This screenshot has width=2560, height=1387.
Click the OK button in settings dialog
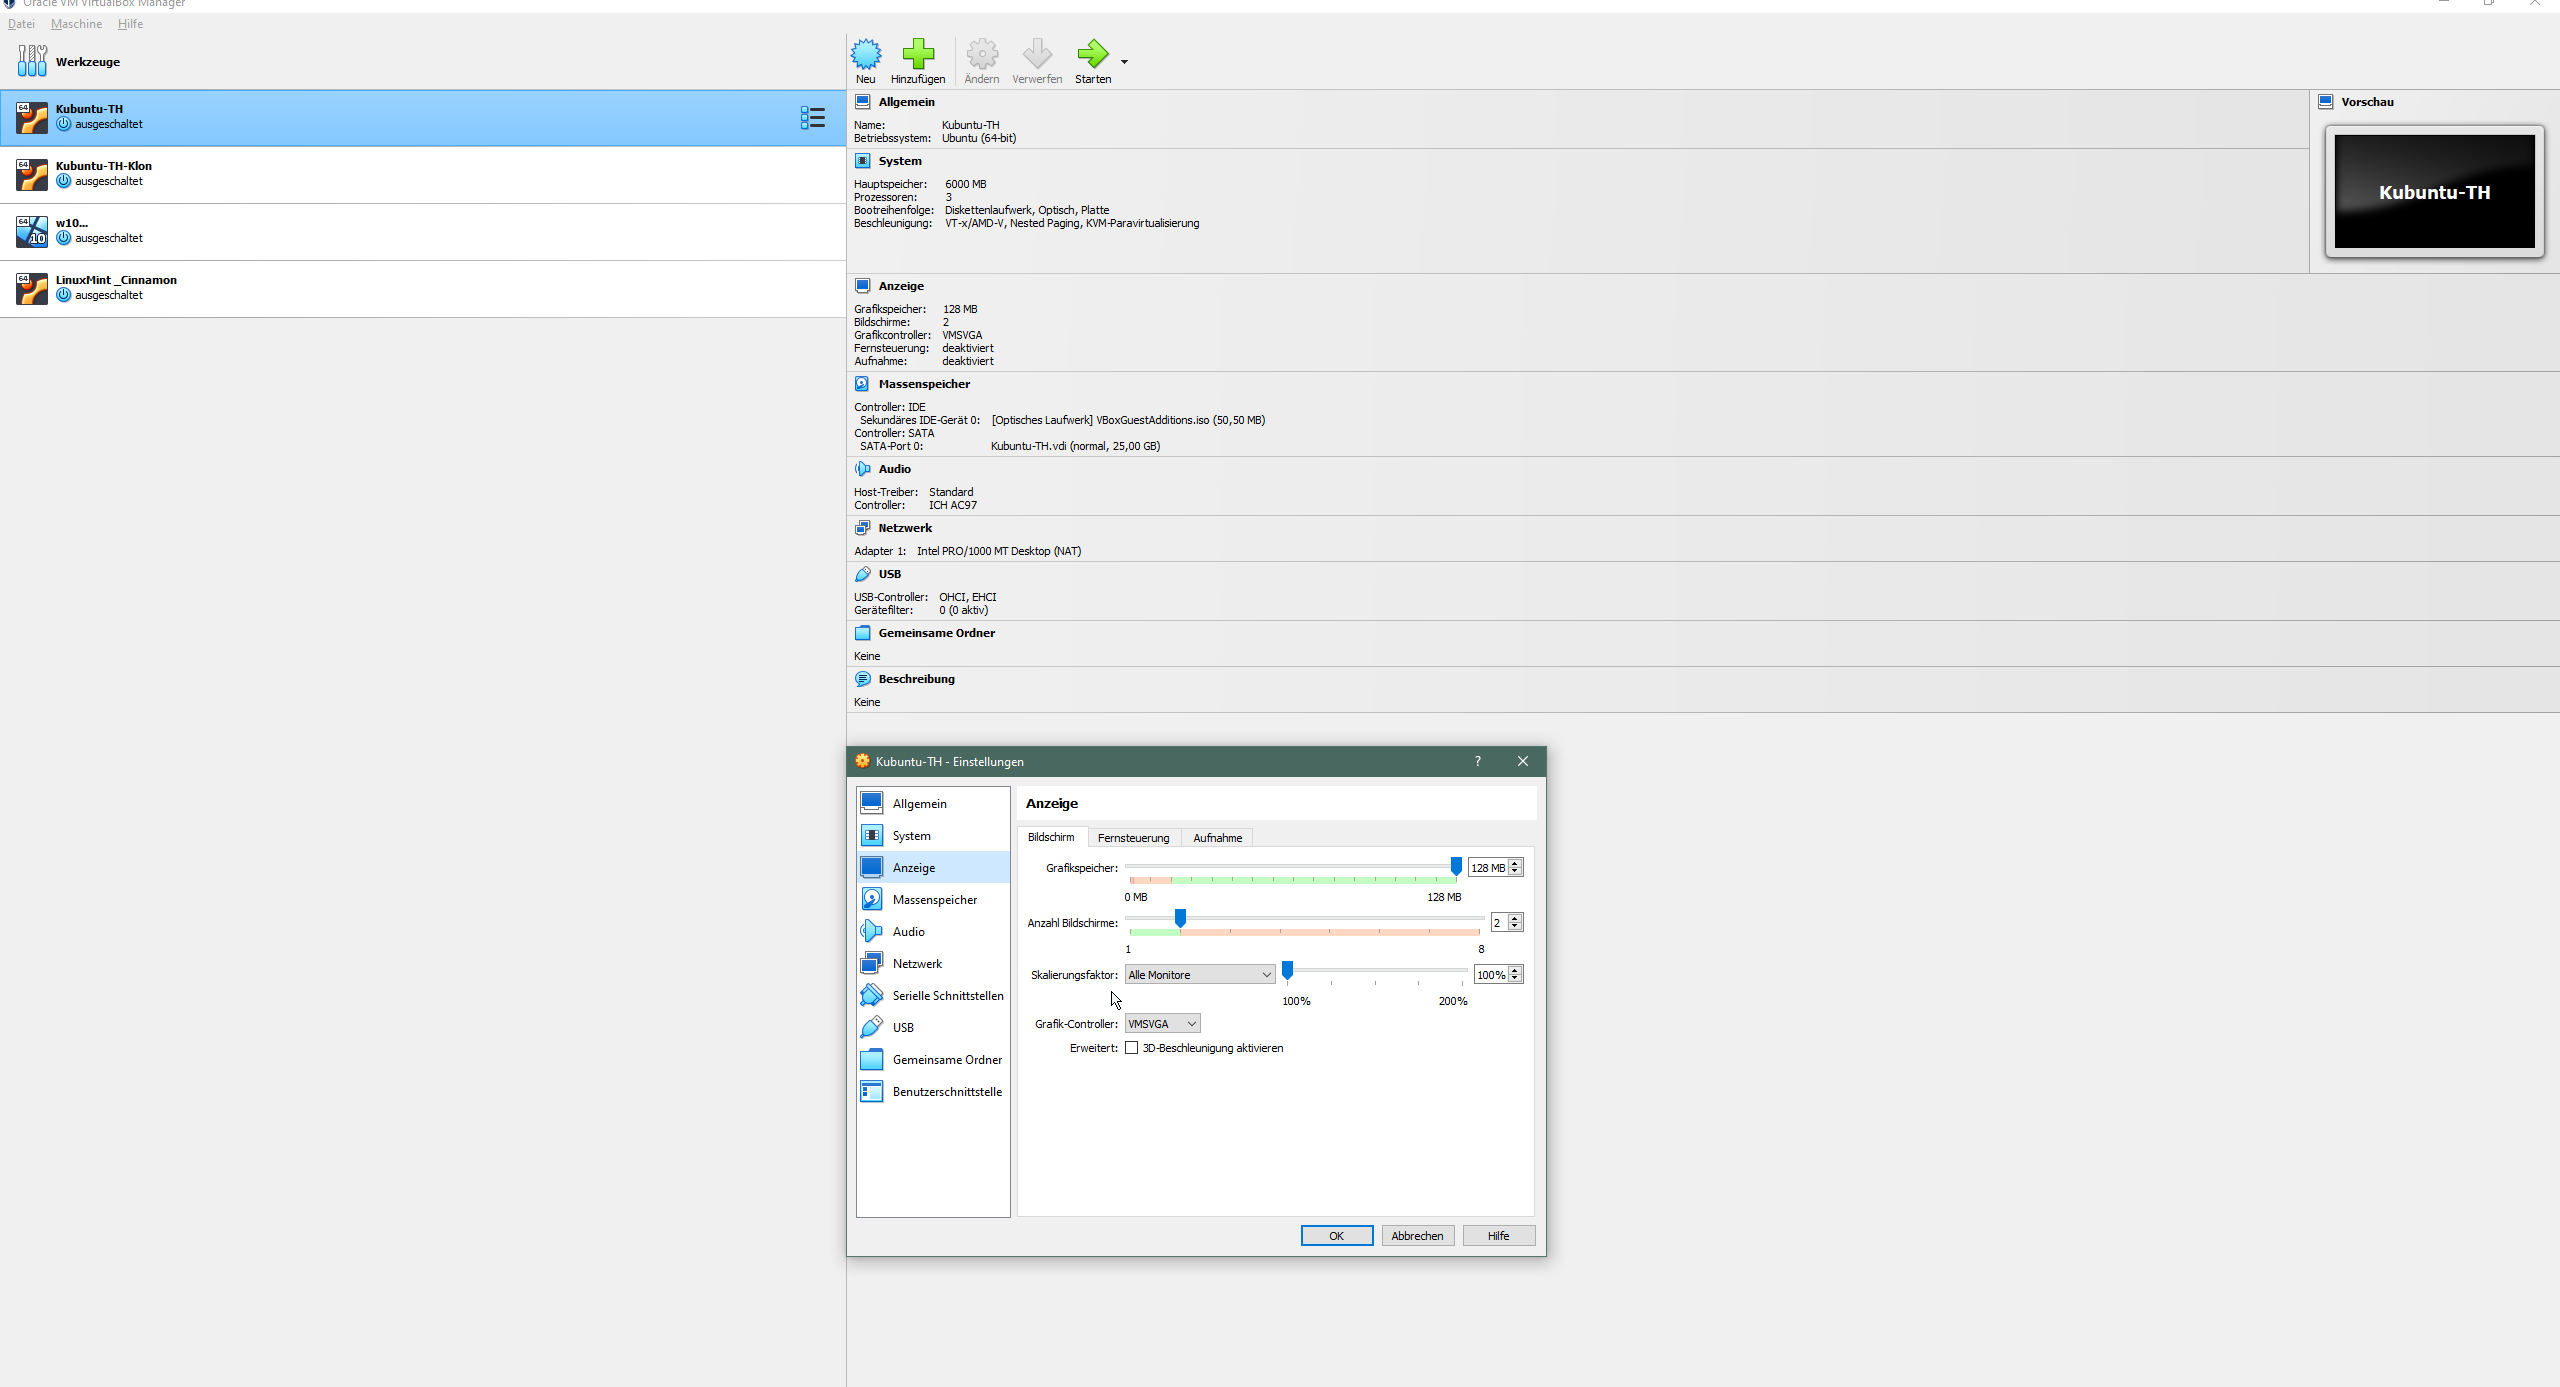point(1336,1236)
